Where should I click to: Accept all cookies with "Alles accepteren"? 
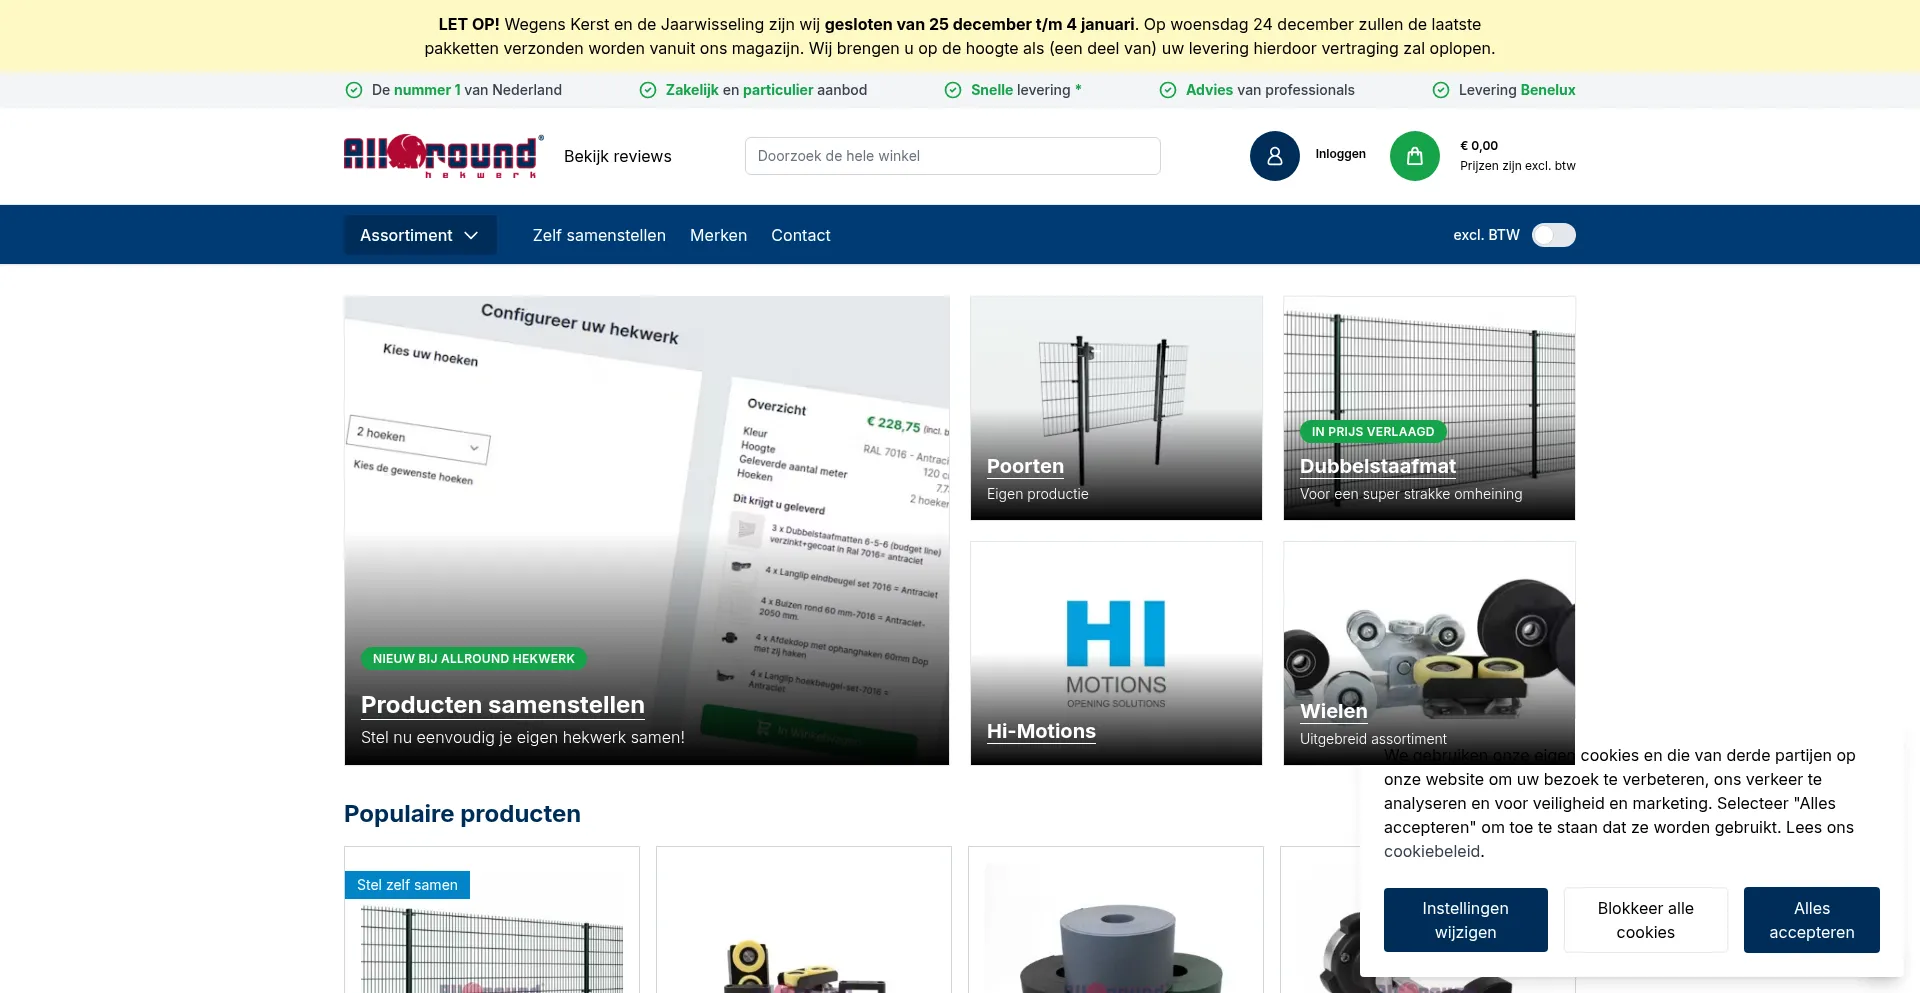point(1811,919)
